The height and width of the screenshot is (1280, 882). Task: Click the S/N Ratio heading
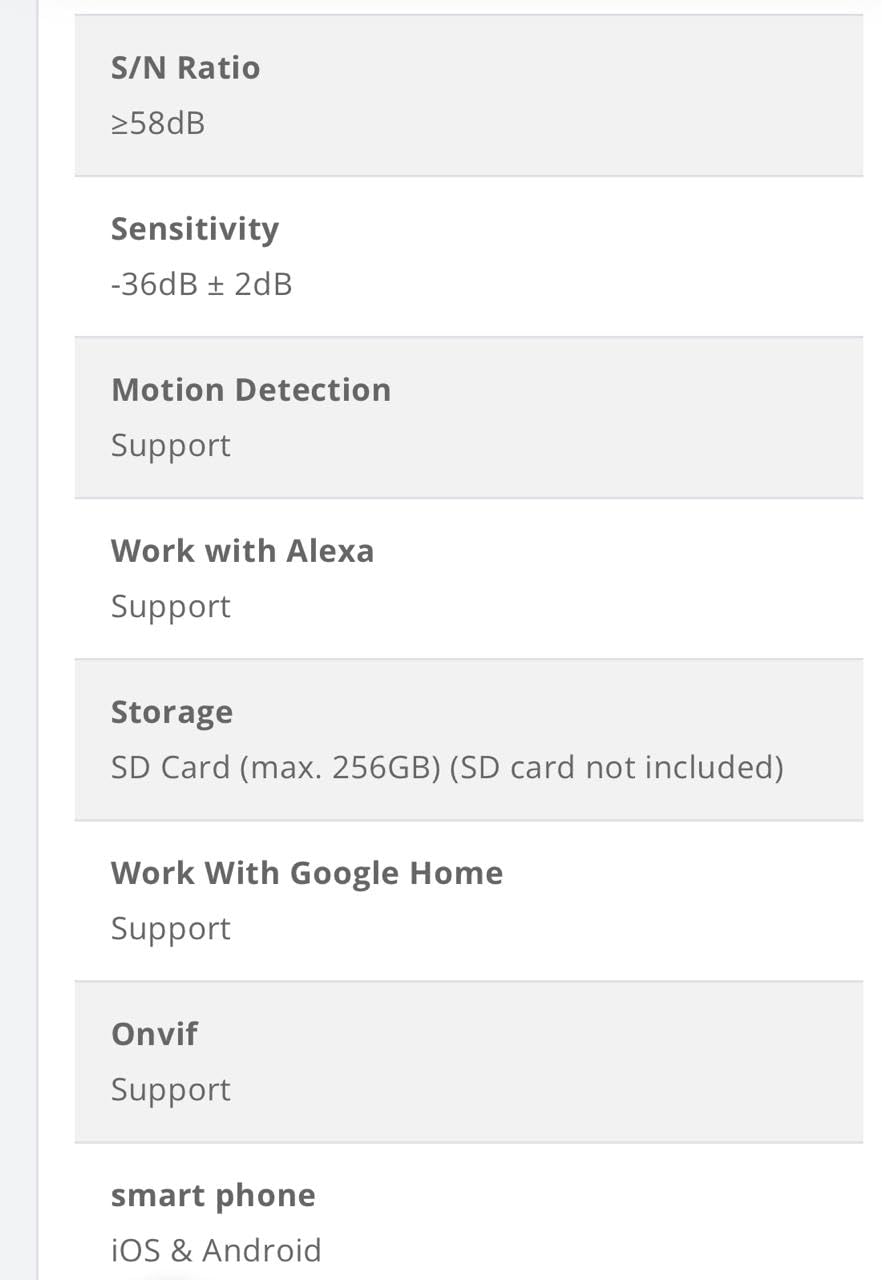185,68
